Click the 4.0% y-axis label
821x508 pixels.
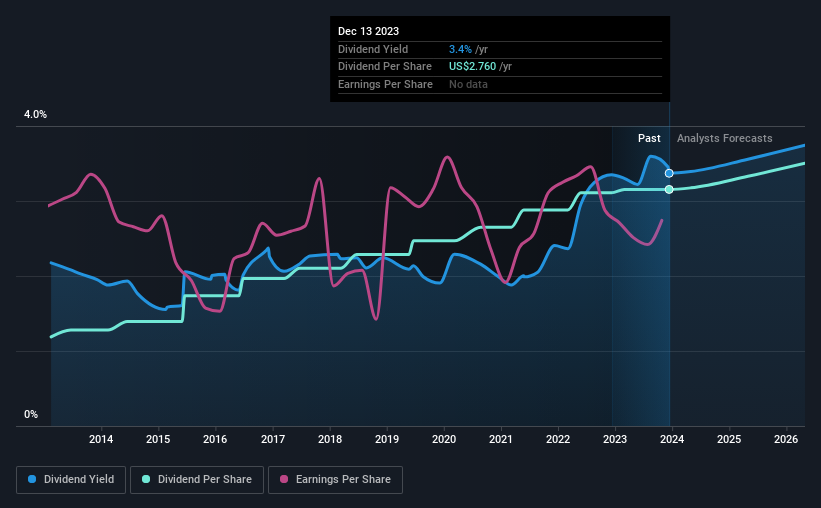pyautogui.click(x=36, y=115)
